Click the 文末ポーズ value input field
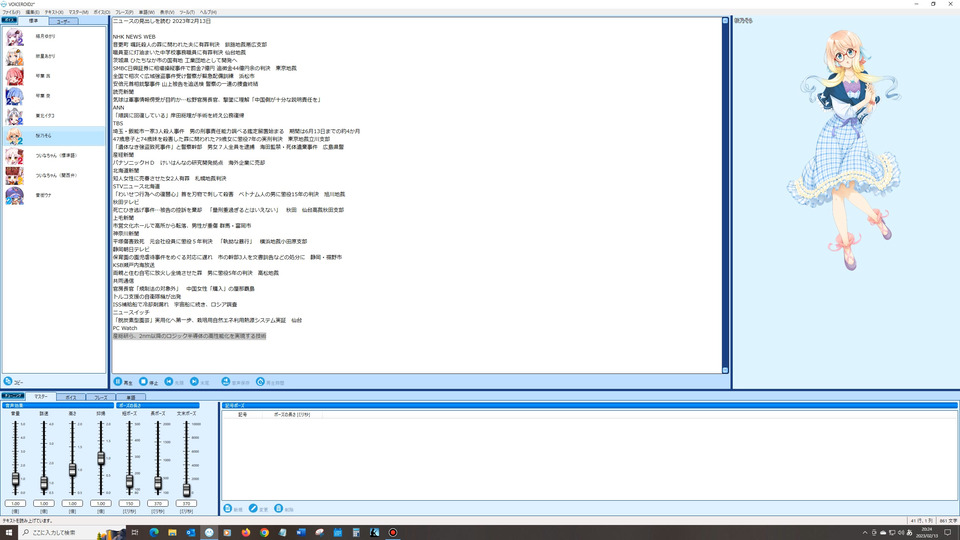Screen dimensions: 960x540 click(x=186, y=503)
